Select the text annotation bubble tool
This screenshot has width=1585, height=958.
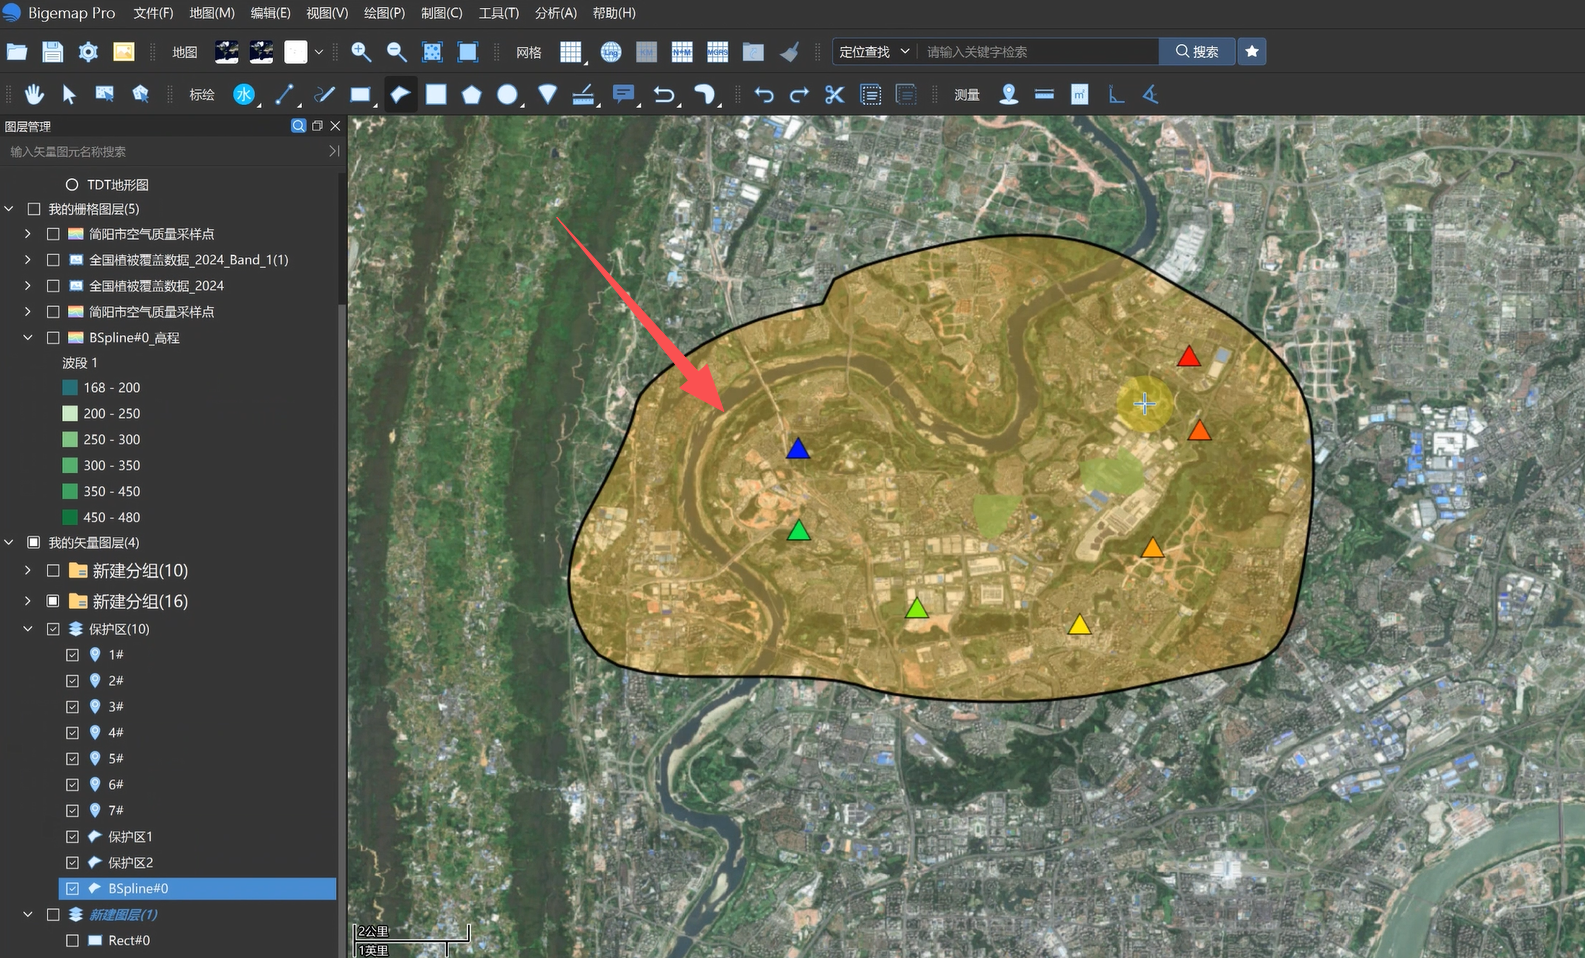tap(623, 94)
